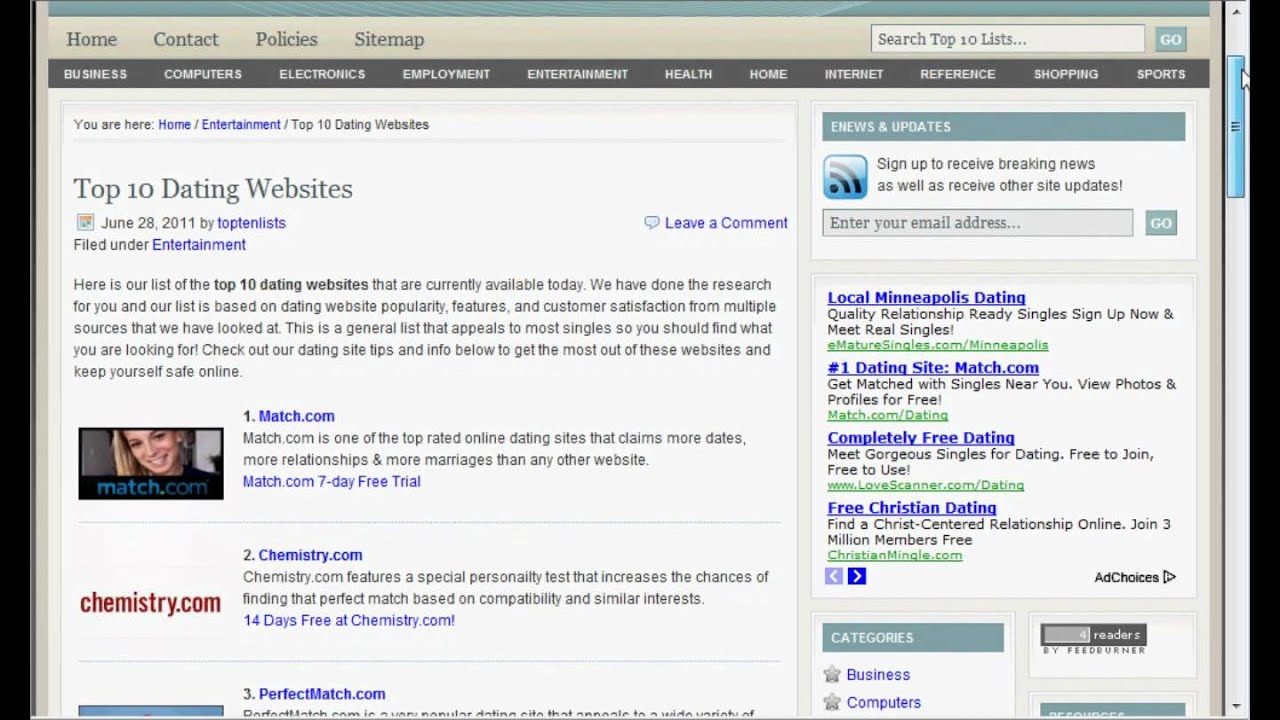1280x720 pixels.
Task: Click the scrollbar up arrow
Action: 1236,10
